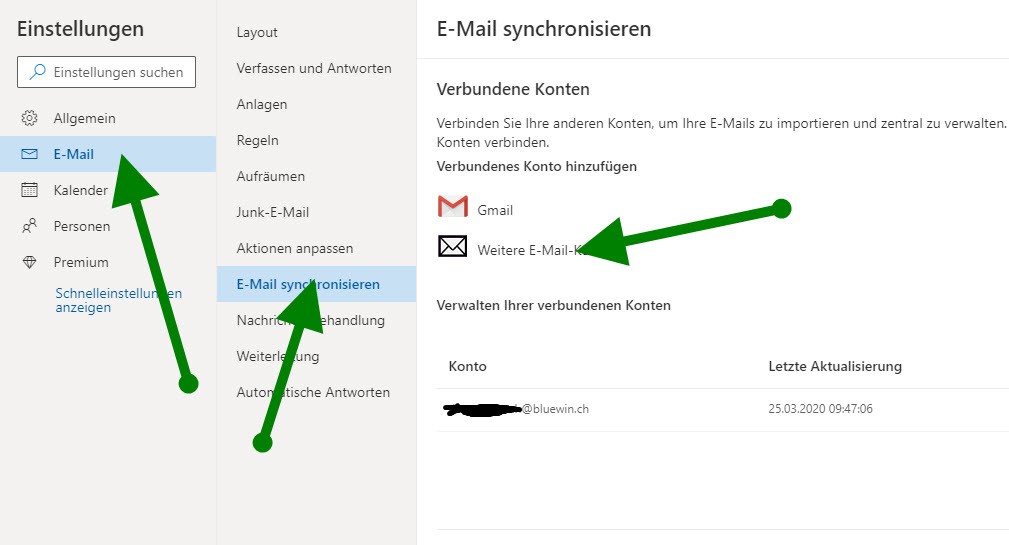The image size is (1009, 545).
Task: Type in the Einstellungen suchen search field
Action: click(x=117, y=72)
